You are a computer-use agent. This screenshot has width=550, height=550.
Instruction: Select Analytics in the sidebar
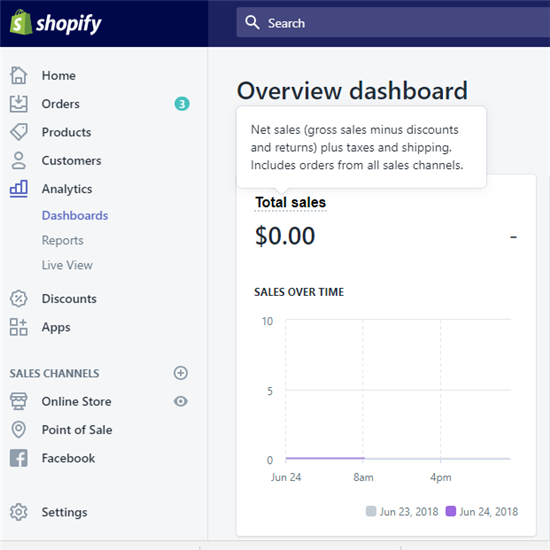(x=67, y=189)
